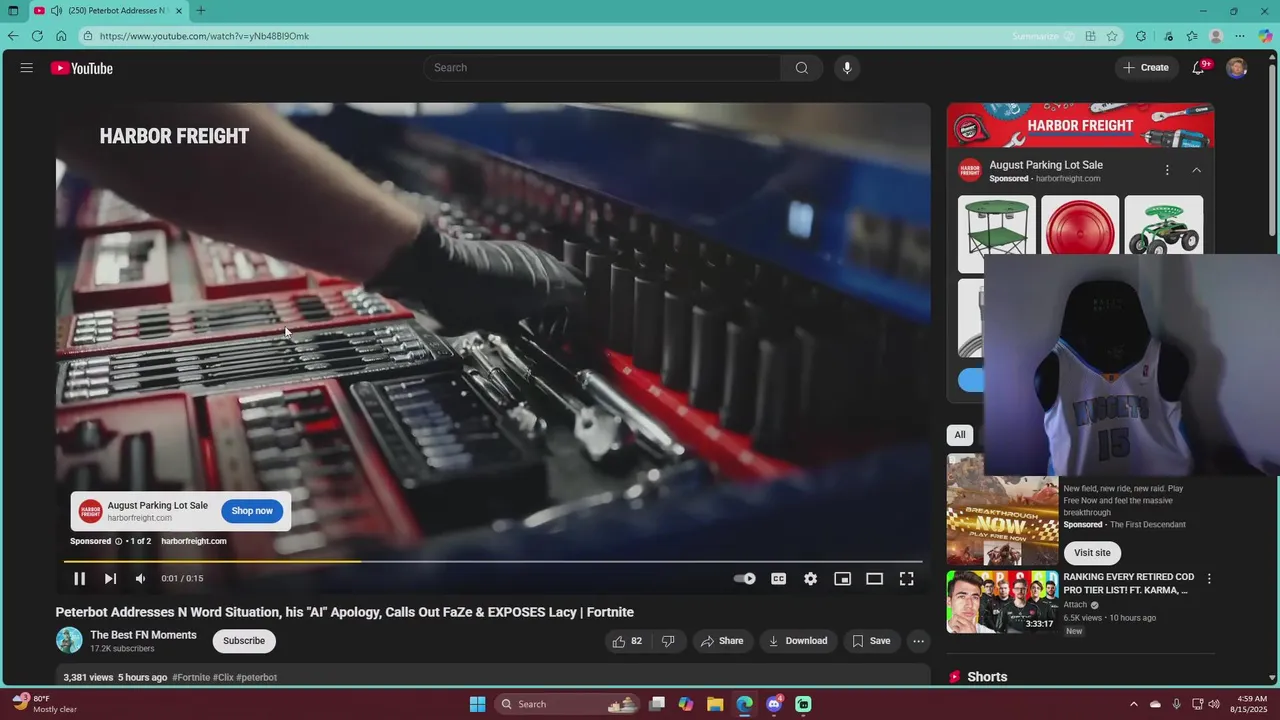Skip to next video

(110, 579)
